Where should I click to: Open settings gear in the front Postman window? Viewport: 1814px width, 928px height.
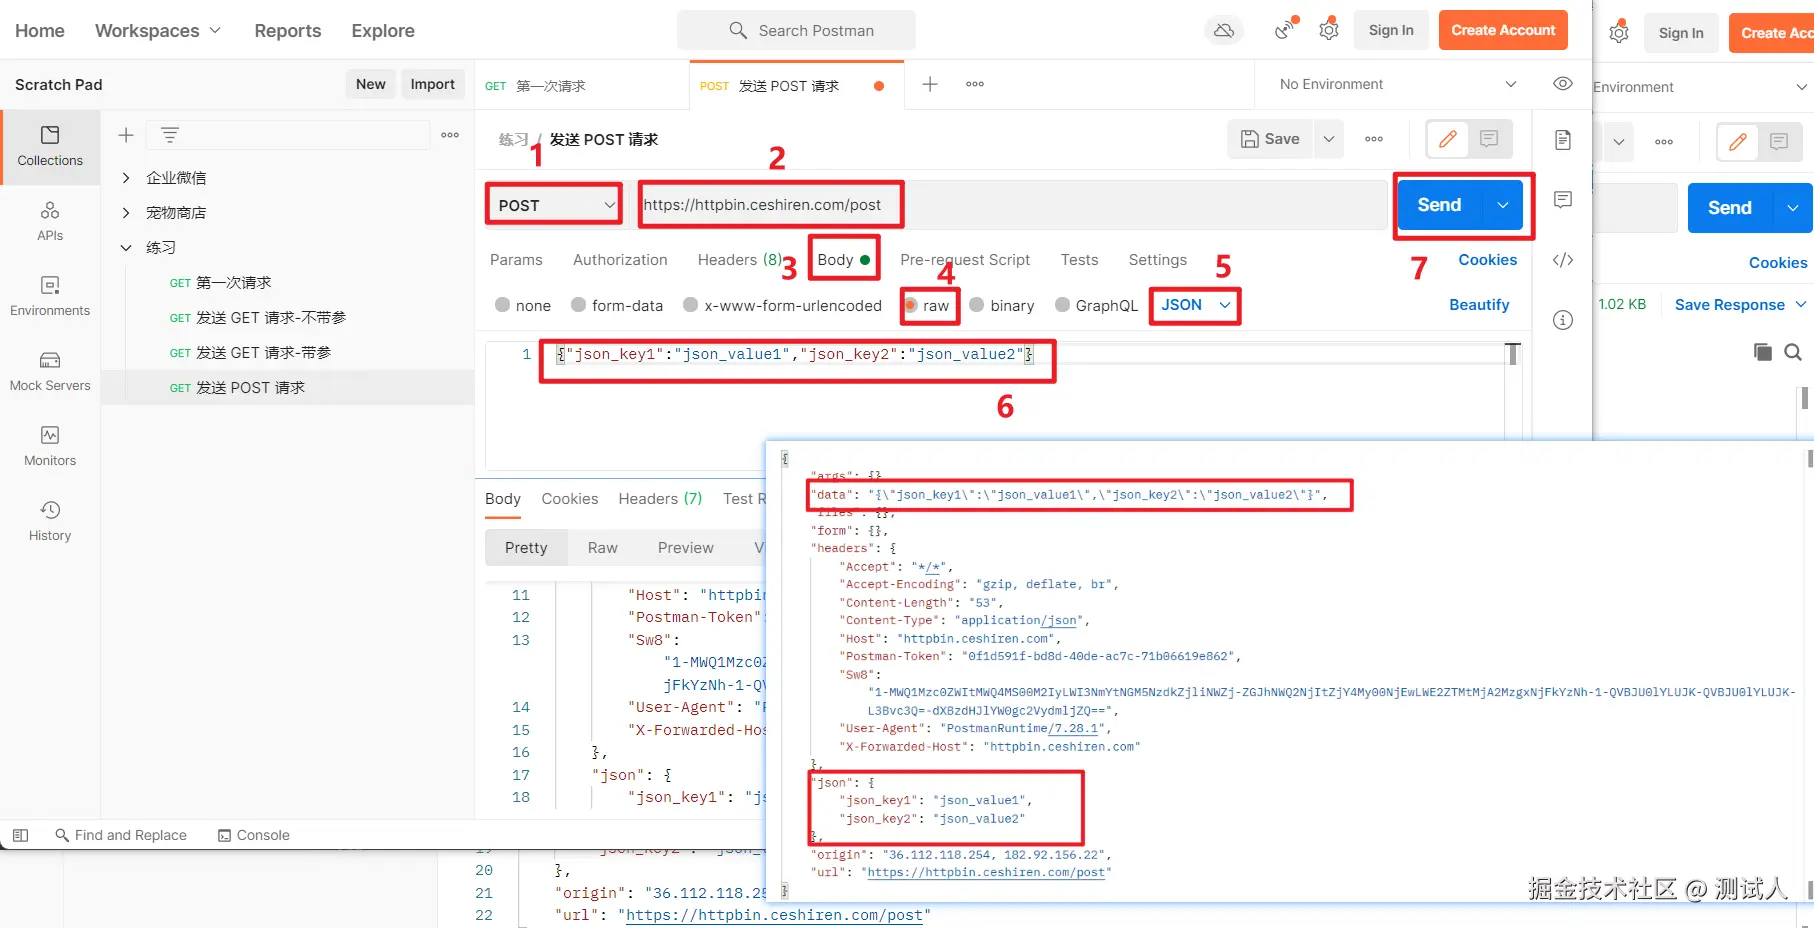coord(1329,31)
